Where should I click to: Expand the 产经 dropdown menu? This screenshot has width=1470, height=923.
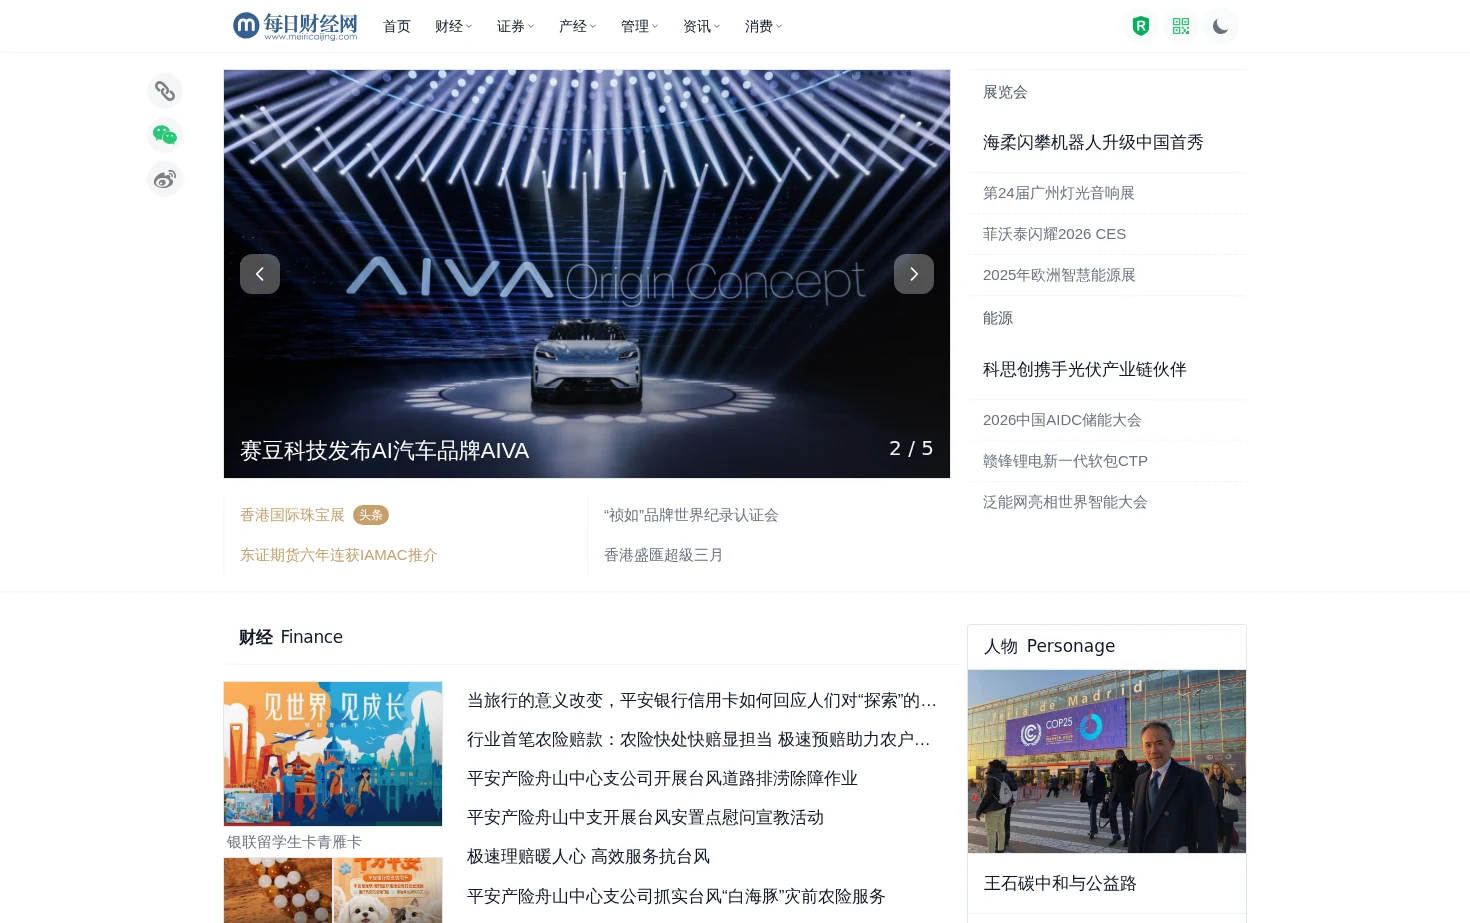click(x=577, y=26)
